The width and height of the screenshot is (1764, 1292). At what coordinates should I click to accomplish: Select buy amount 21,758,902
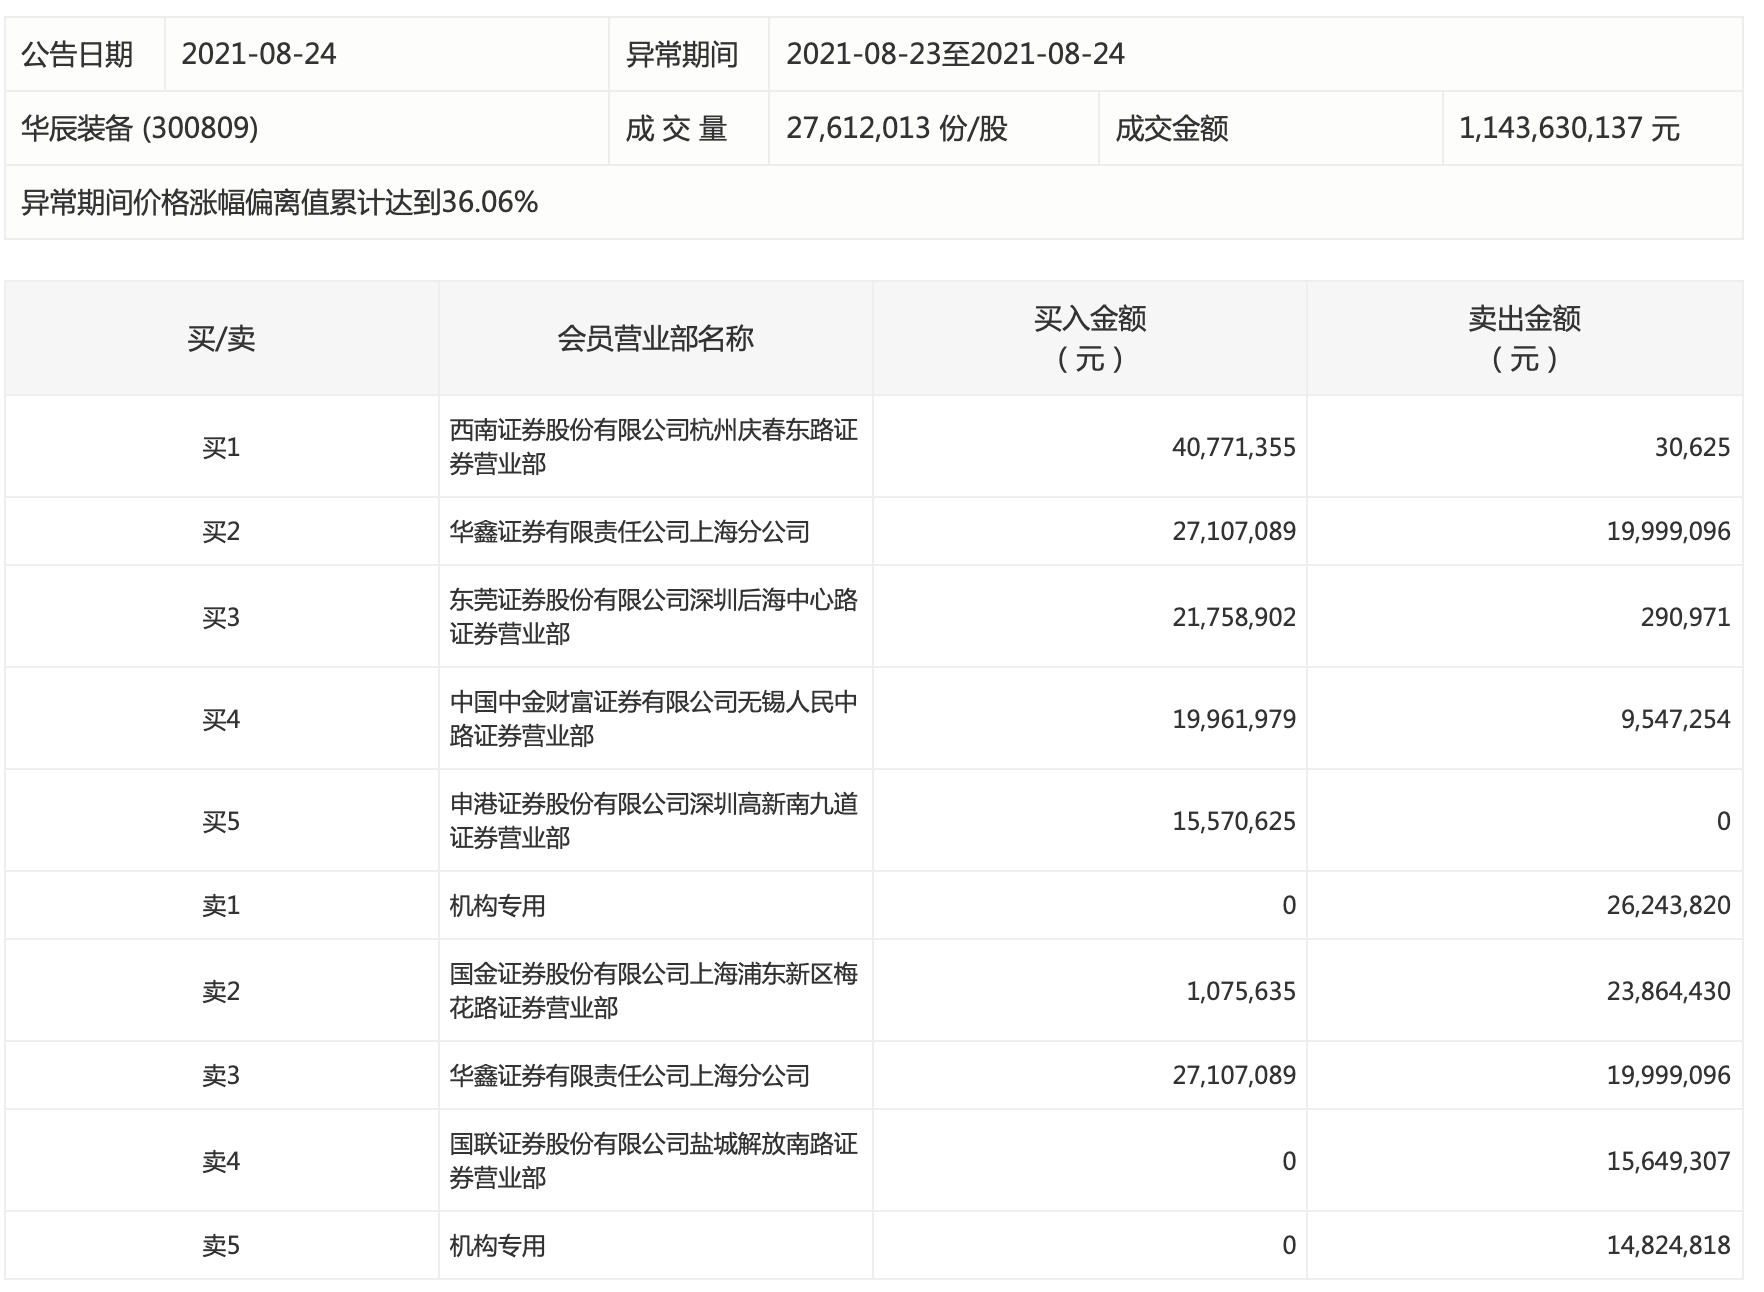tap(1234, 617)
